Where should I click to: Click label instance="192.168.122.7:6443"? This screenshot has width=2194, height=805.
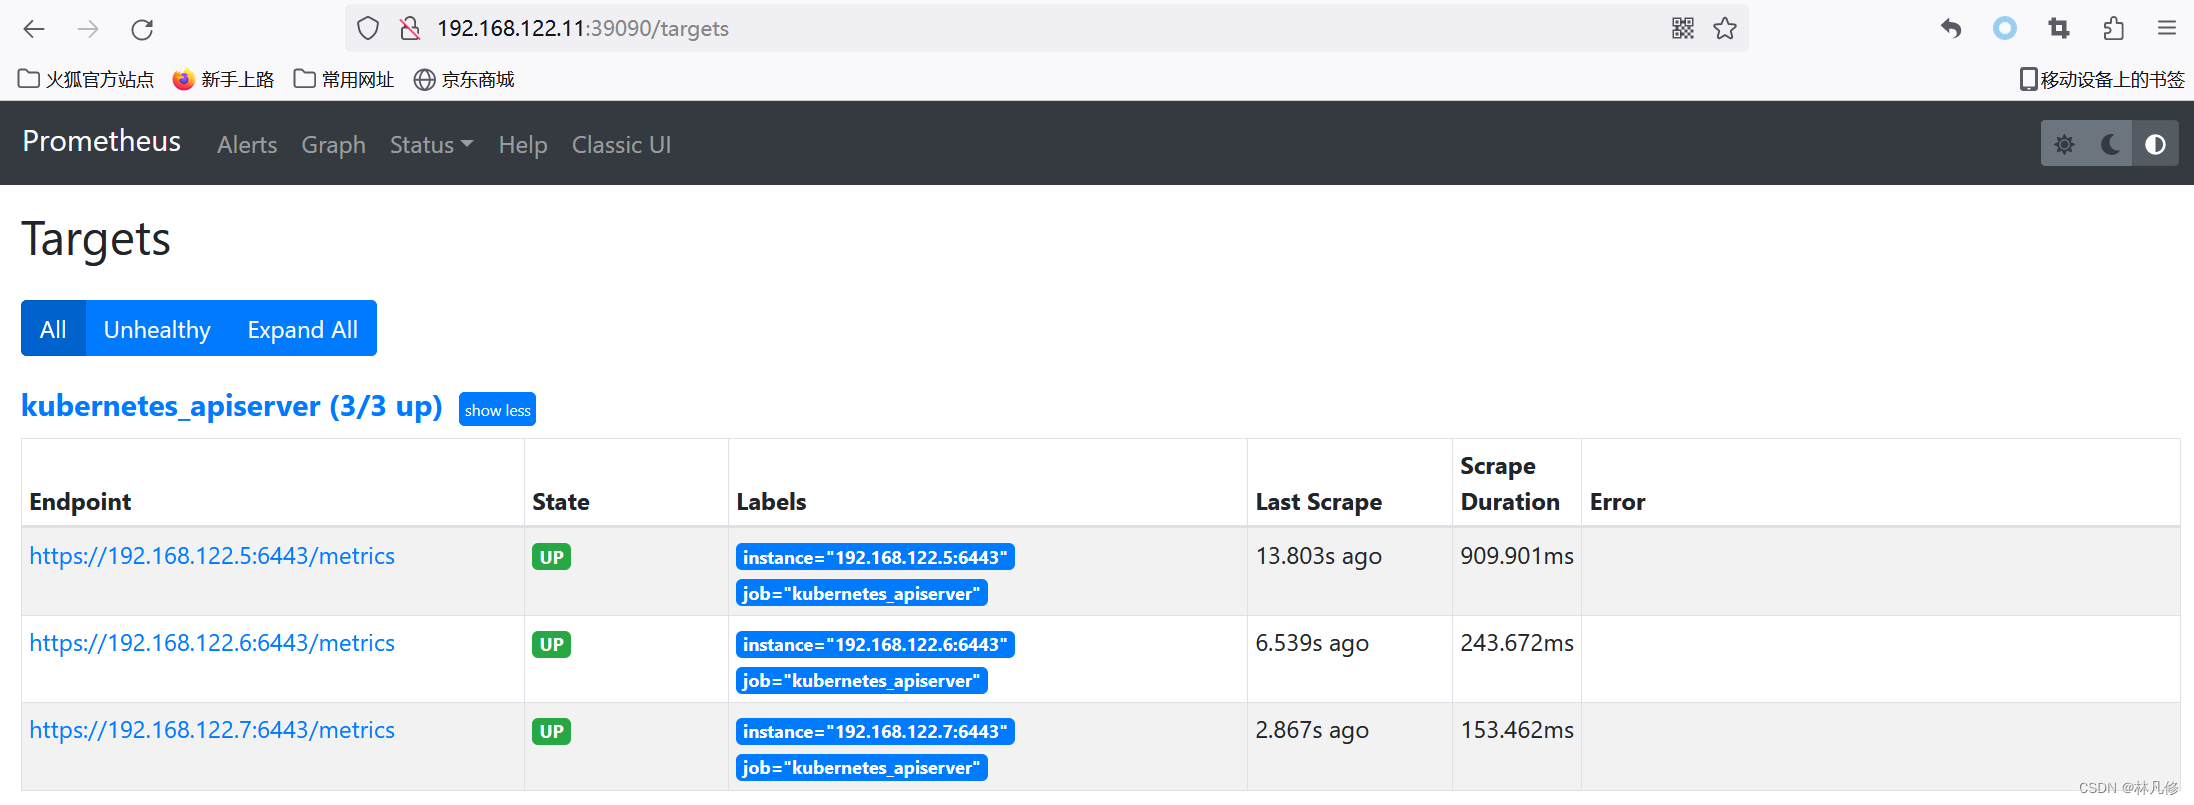[x=875, y=731]
